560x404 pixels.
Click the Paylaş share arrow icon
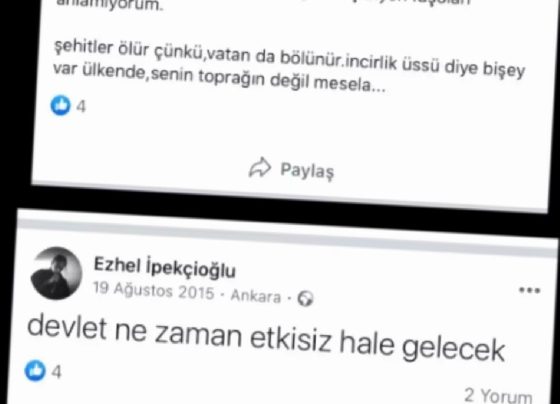click(x=260, y=168)
